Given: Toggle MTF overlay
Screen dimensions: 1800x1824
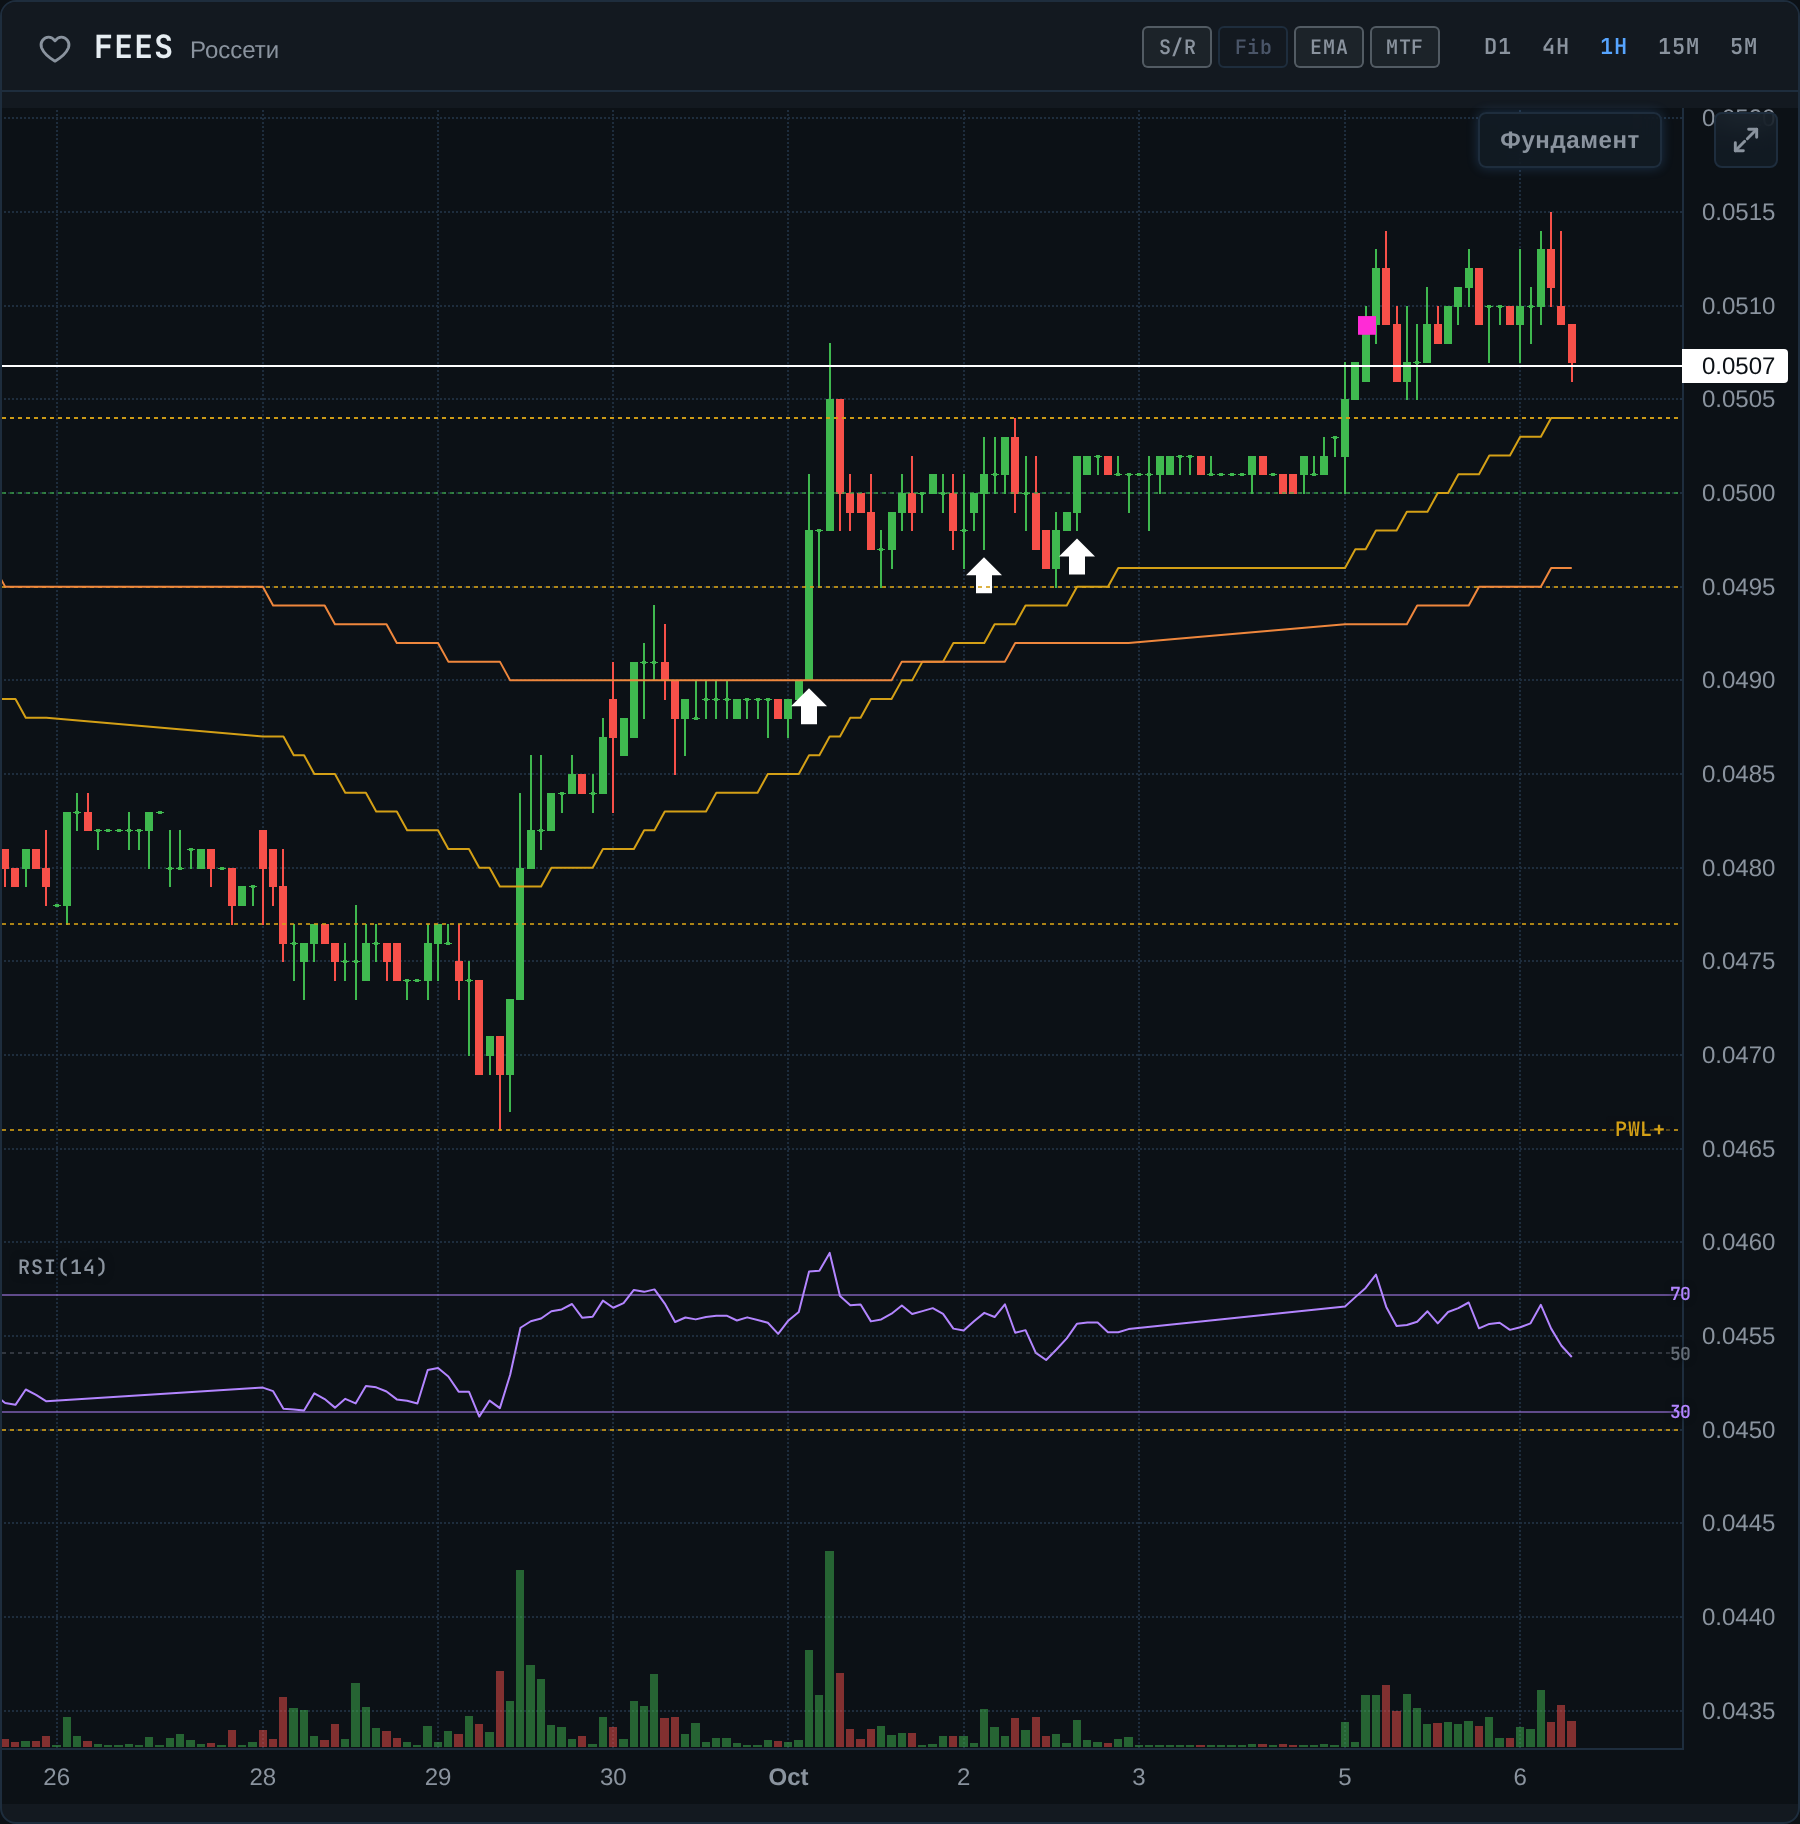Looking at the screenshot, I should click(x=1404, y=47).
